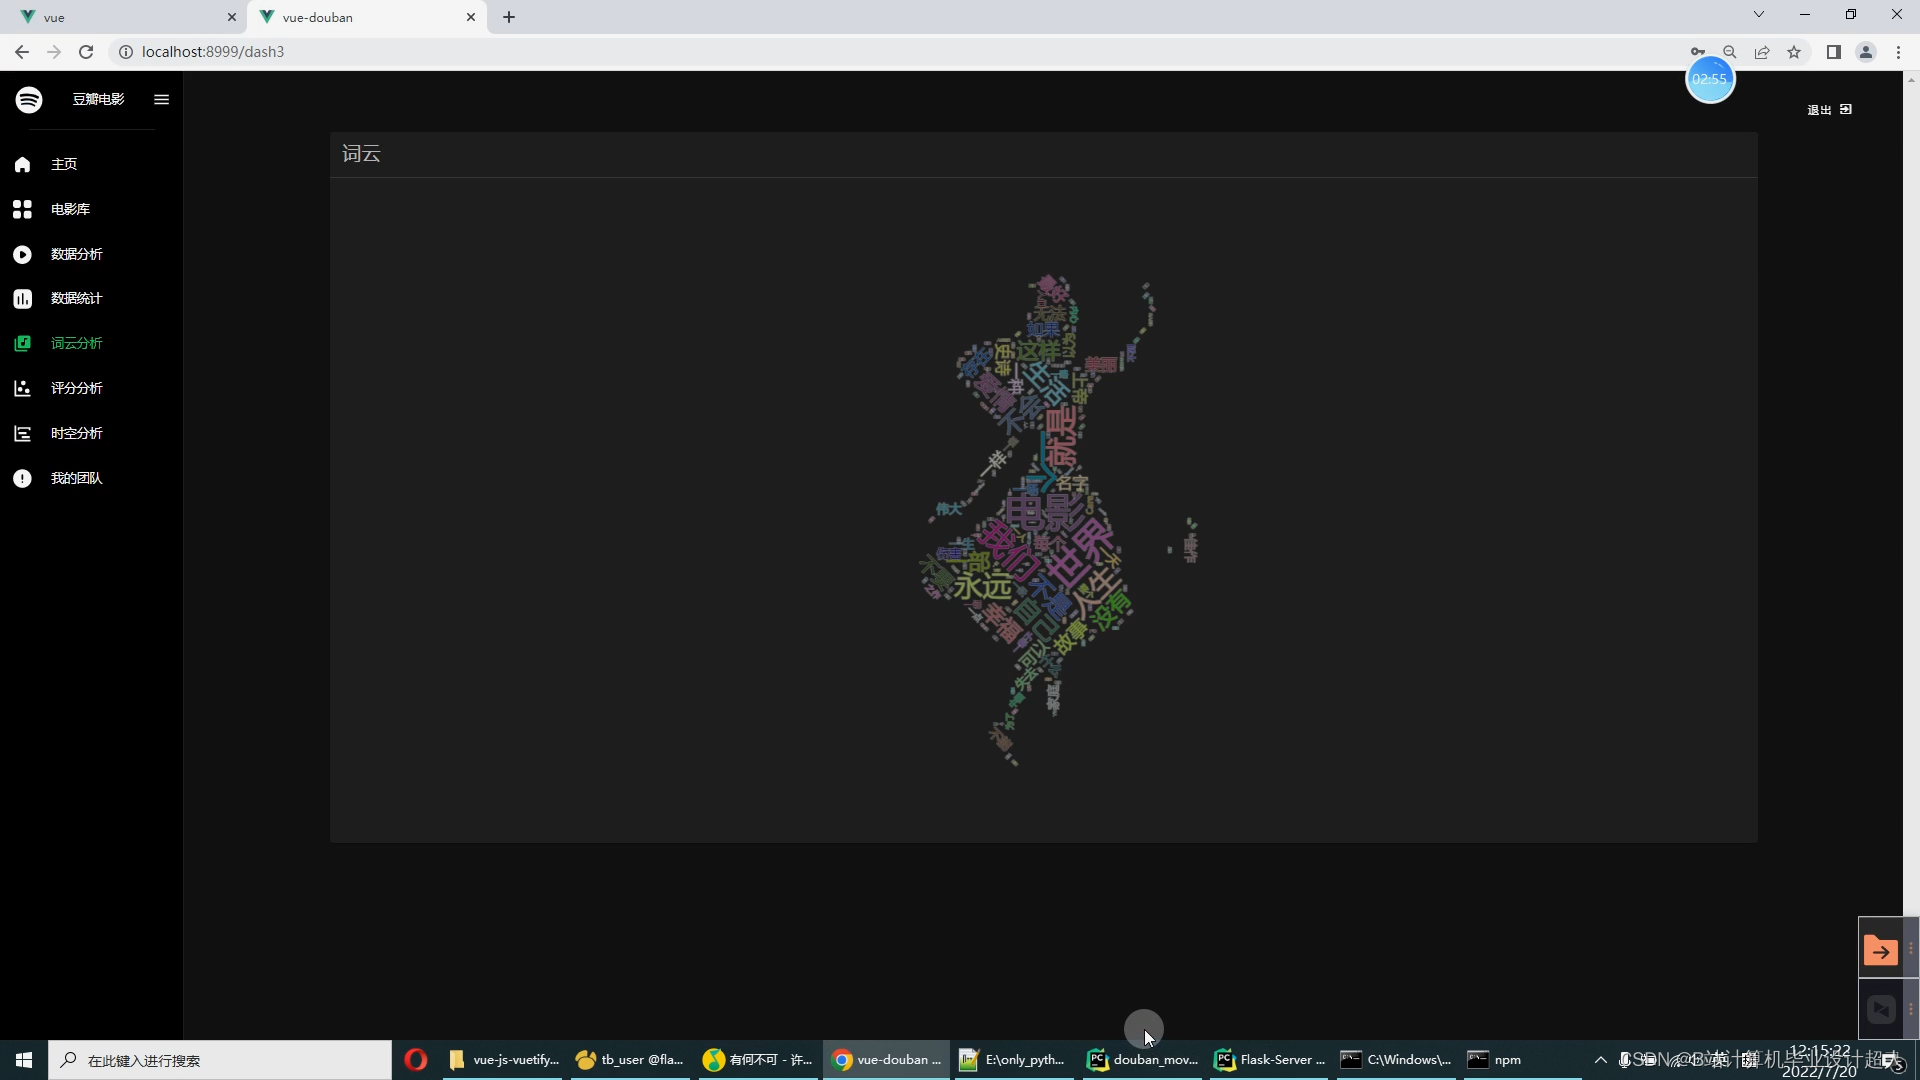
Task: Click the blue 02:55 timer circle
Action: pyautogui.click(x=1710, y=79)
